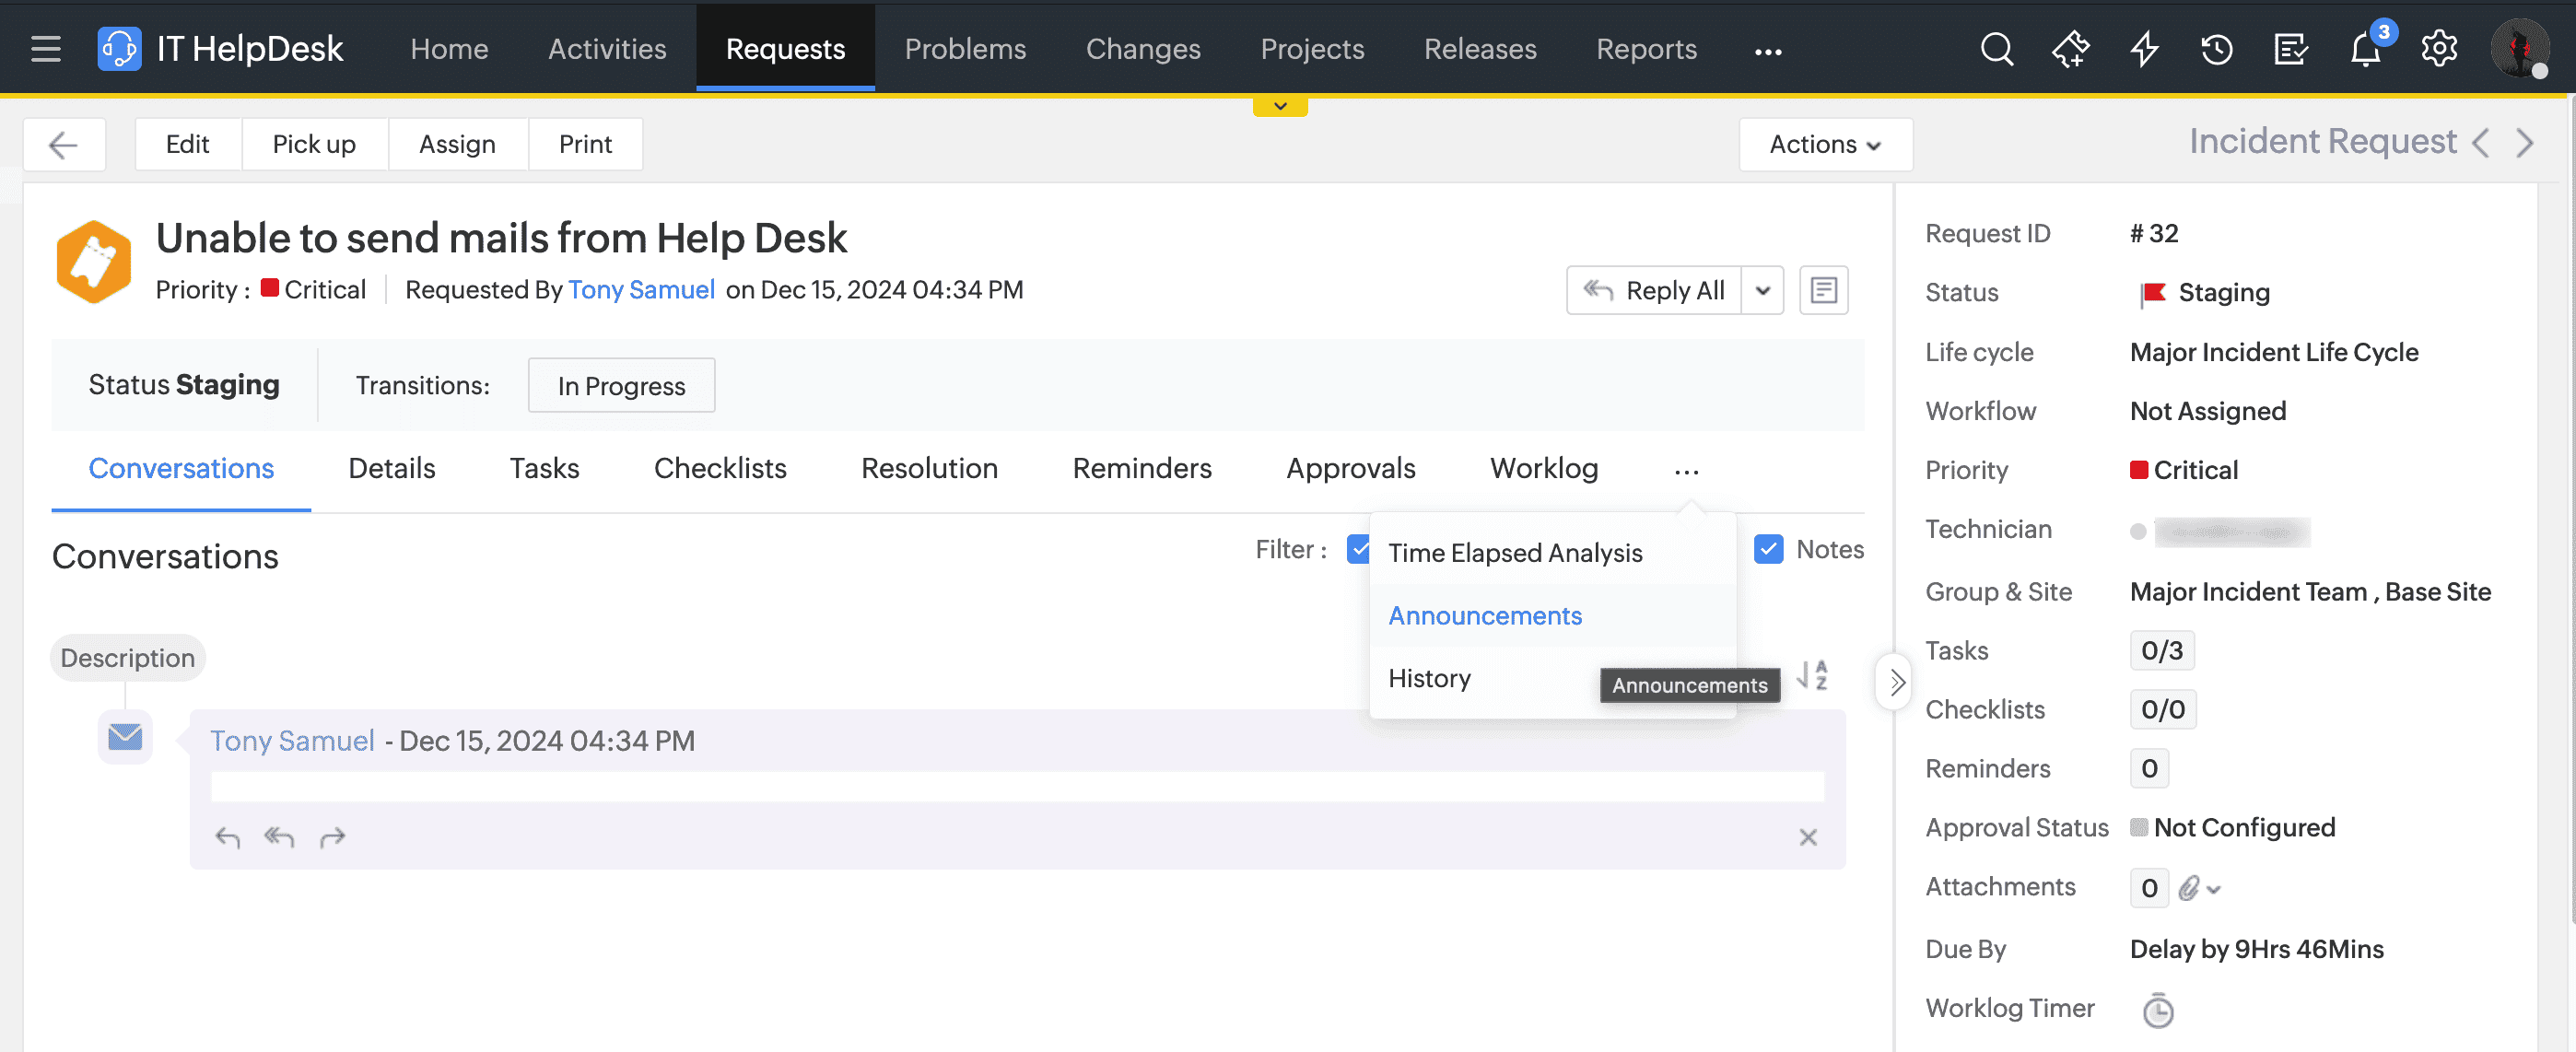Open the Reply All dropdown arrow
Viewport: 2576px width, 1052px height.
1762,291
